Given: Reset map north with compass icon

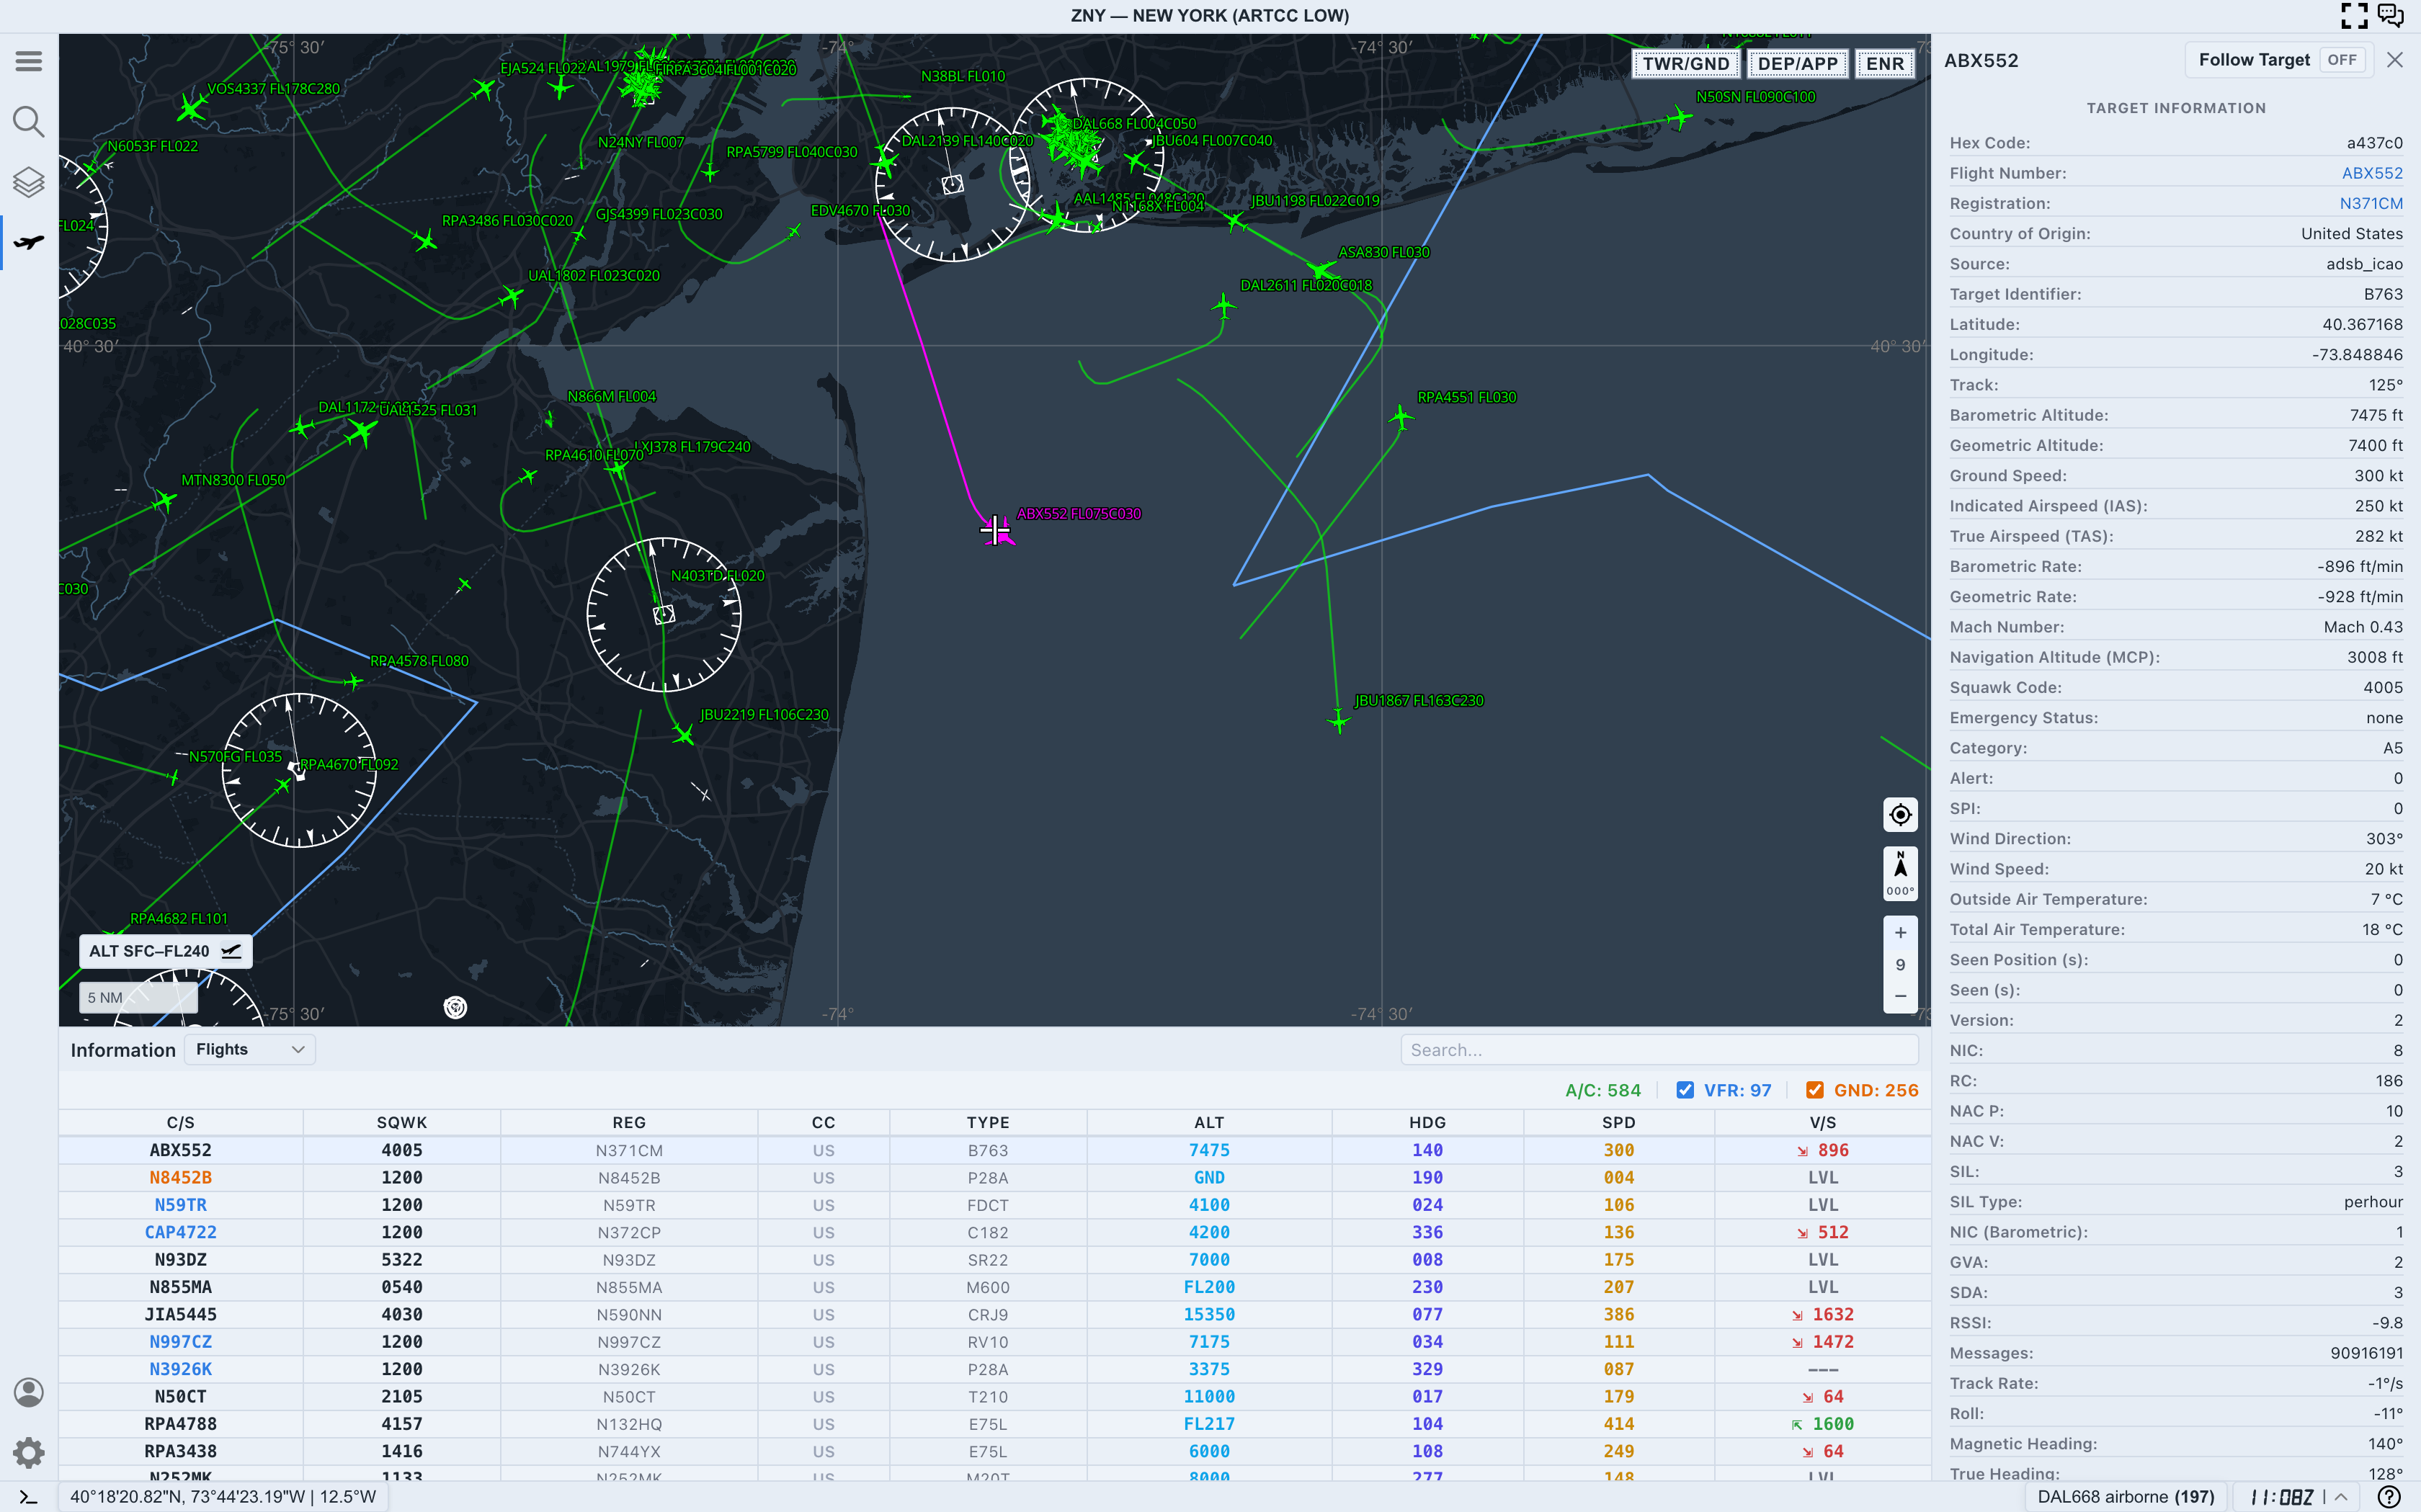Looking at the screenshot, I should tap(1900, 874).
